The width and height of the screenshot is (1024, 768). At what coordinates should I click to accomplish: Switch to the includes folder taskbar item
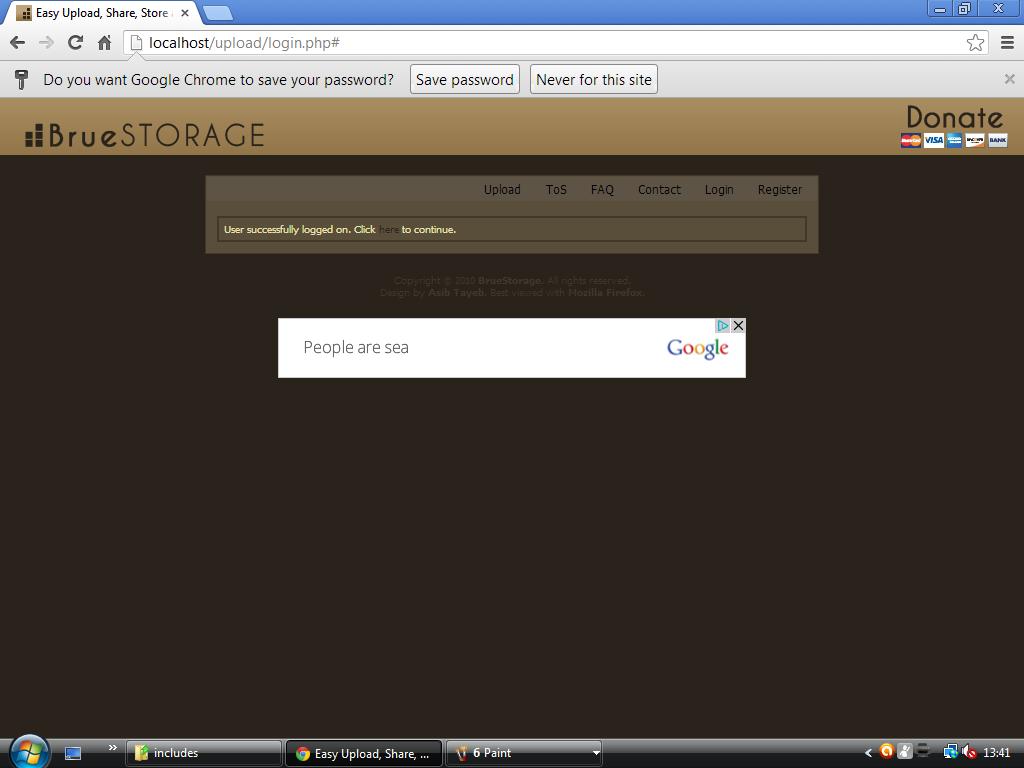(x=204, y=753)
